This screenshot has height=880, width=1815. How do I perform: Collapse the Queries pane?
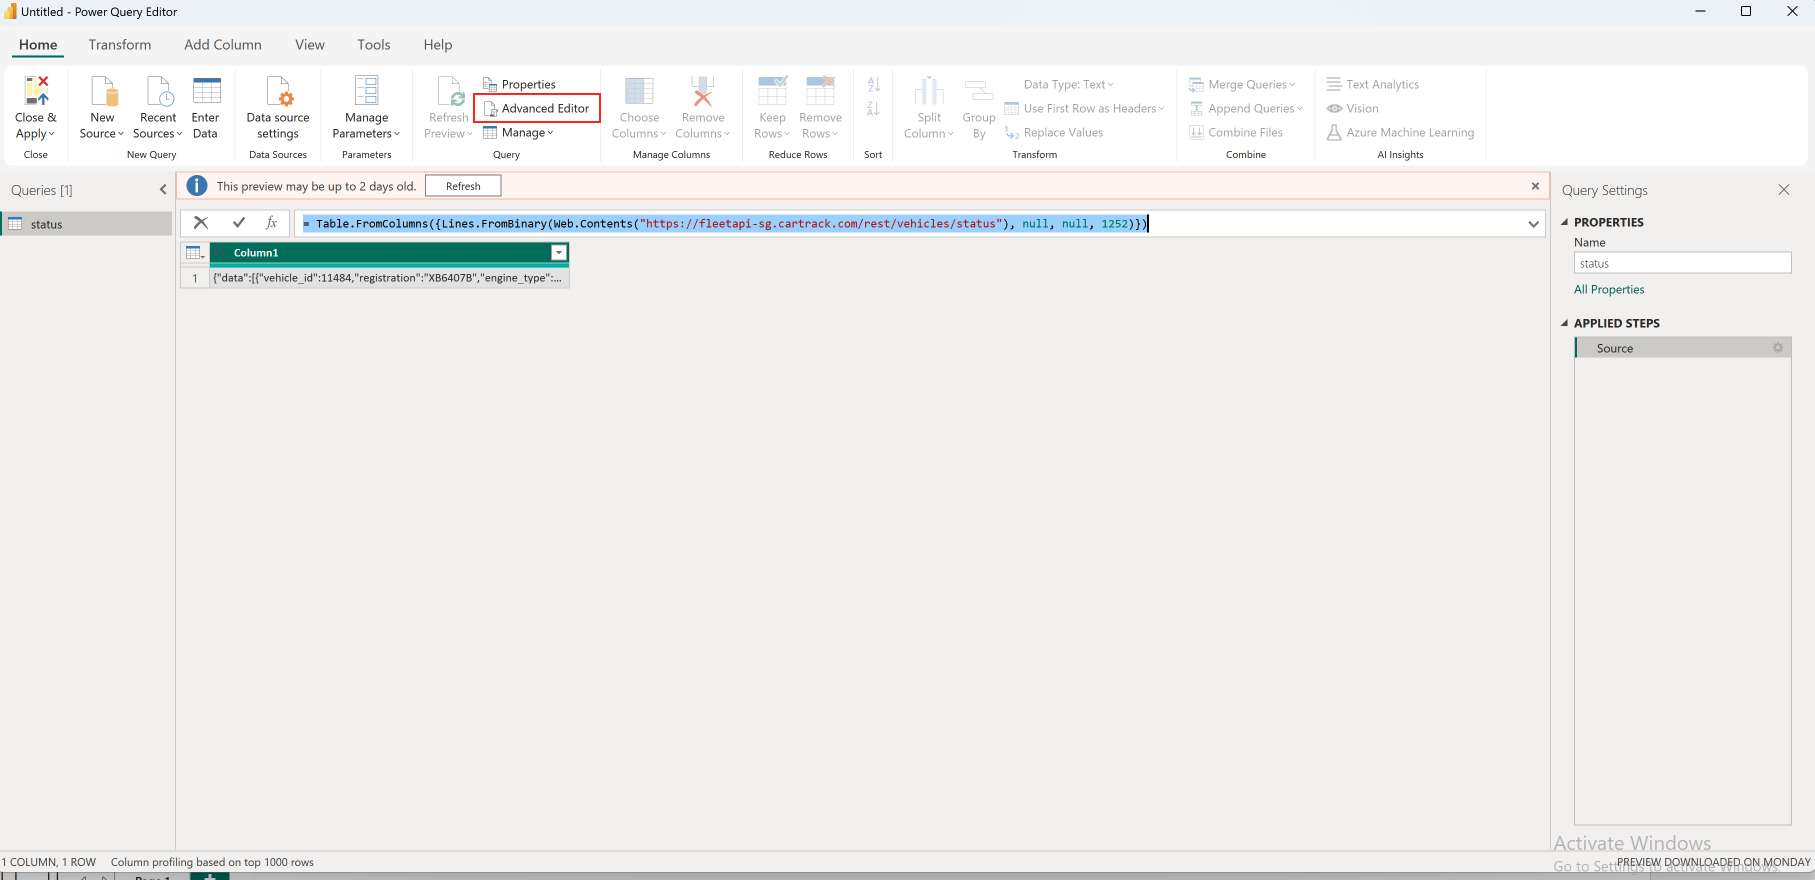(163, 190)
